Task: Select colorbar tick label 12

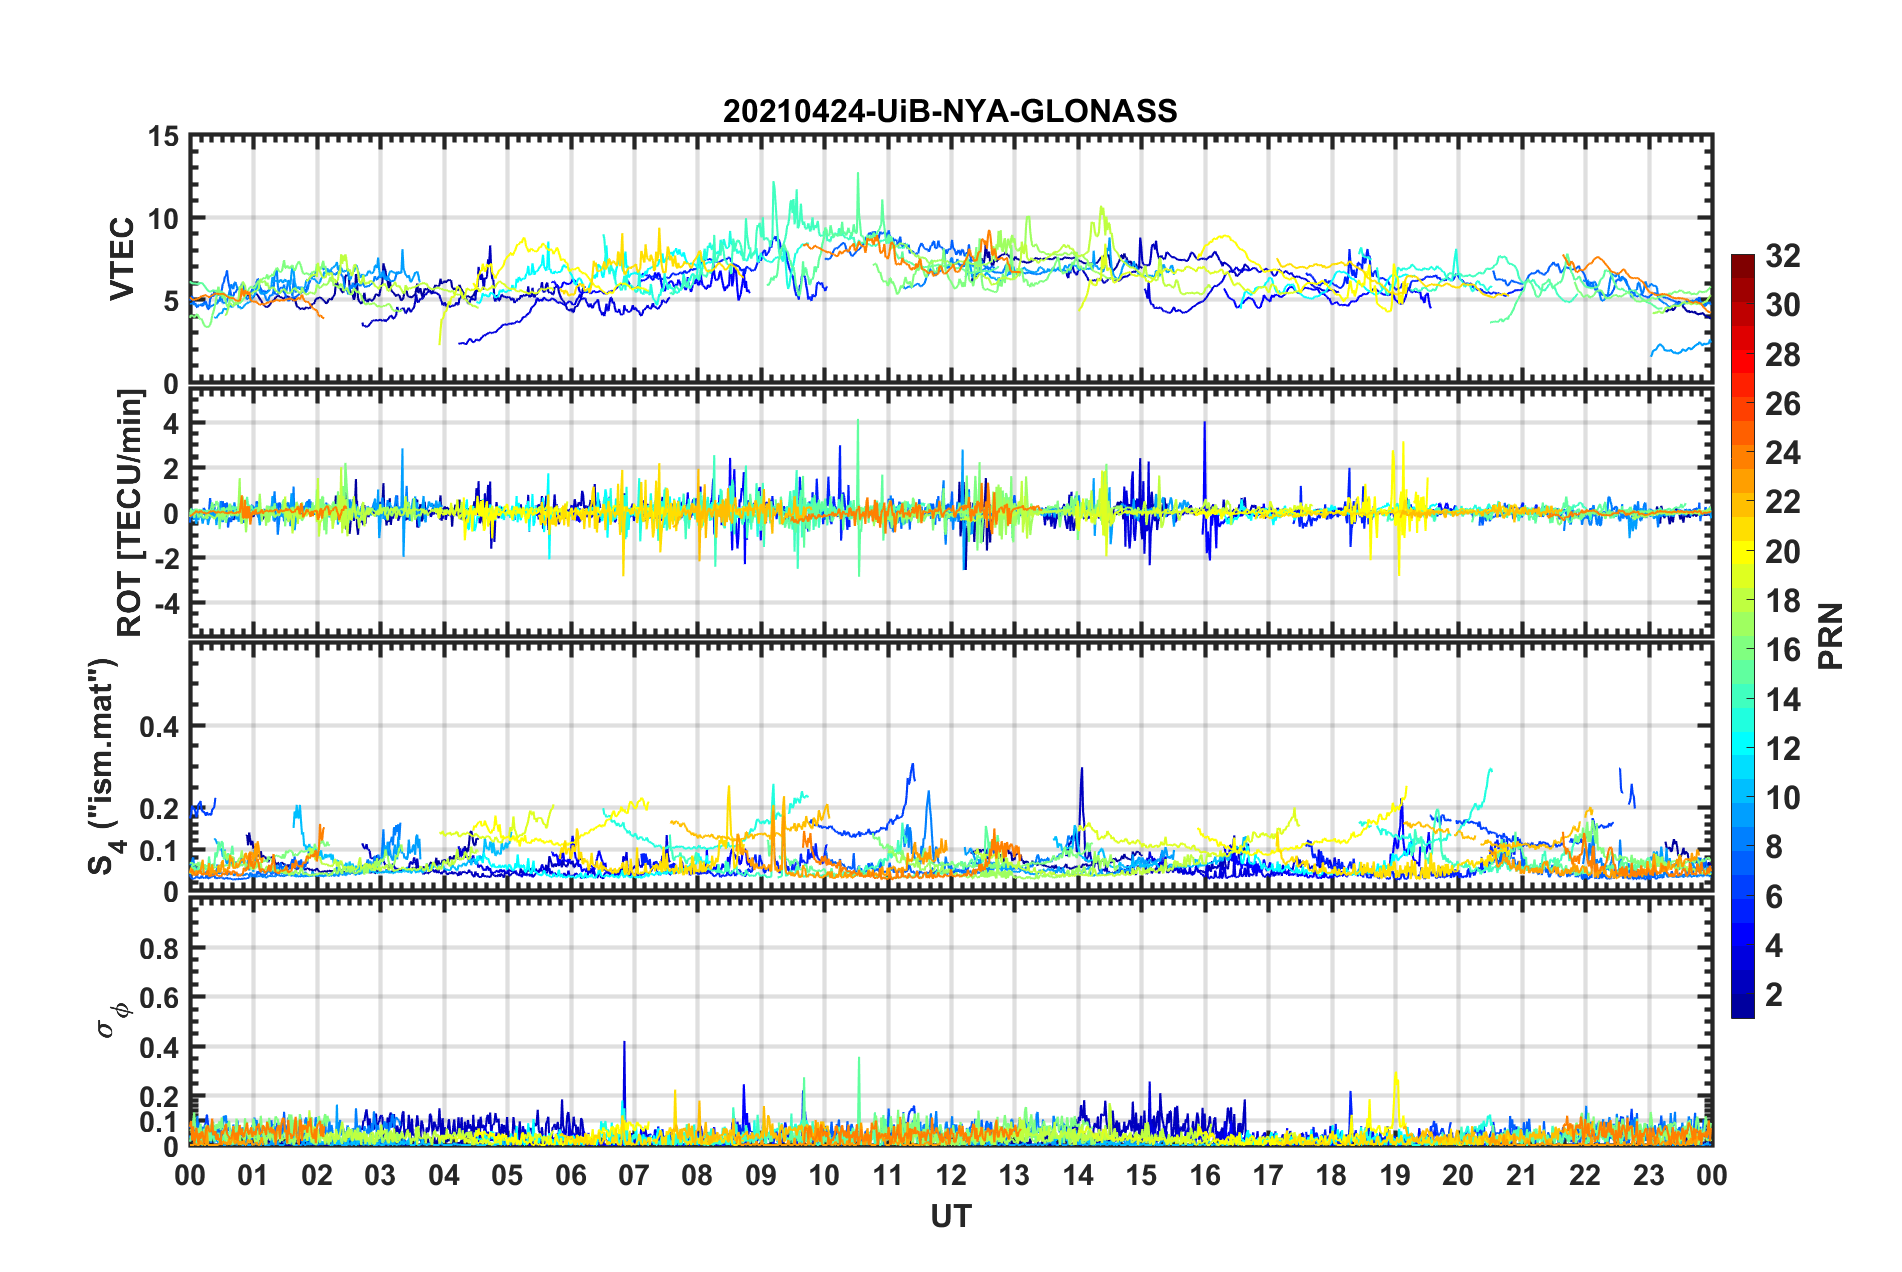Action: (x=1783, y=749)
